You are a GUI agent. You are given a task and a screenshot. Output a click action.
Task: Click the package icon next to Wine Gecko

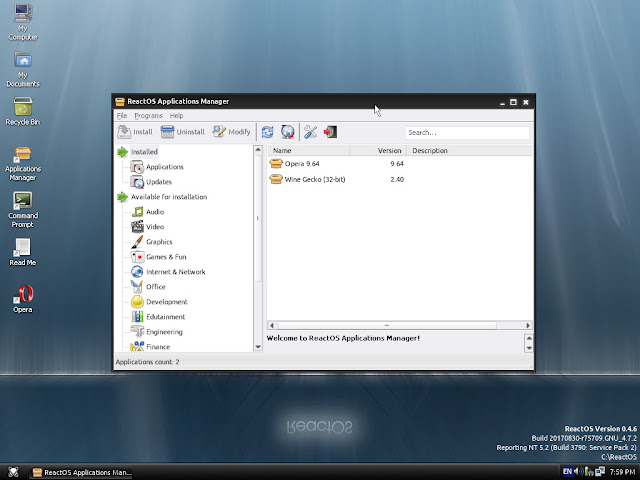pyautogui.click(x=276, y=179)
